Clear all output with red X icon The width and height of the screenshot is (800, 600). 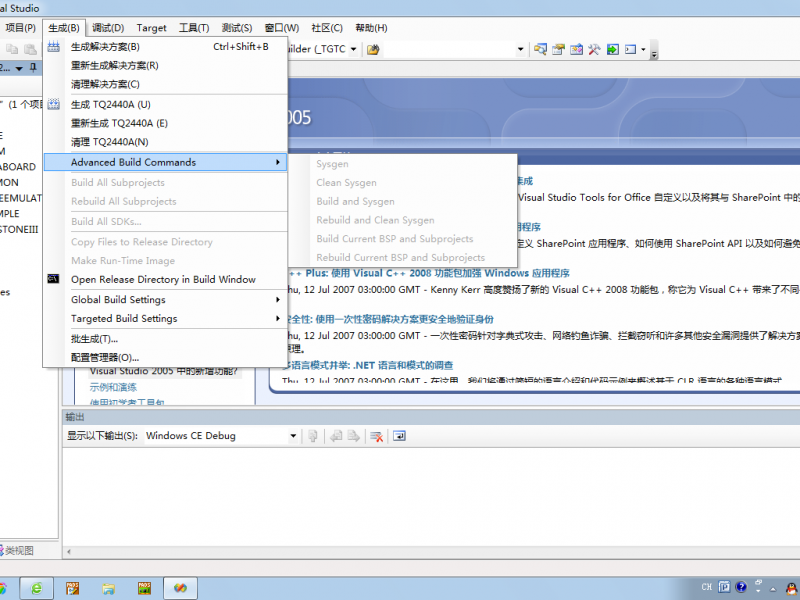(377, 436)
